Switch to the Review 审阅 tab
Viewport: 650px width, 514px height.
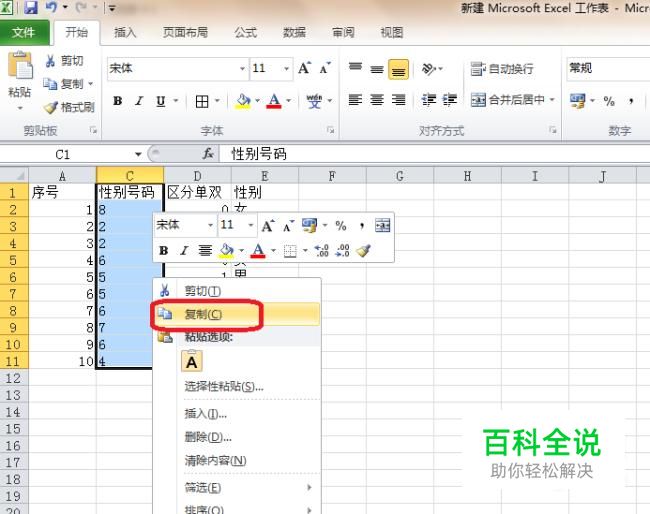pos(343,32)
